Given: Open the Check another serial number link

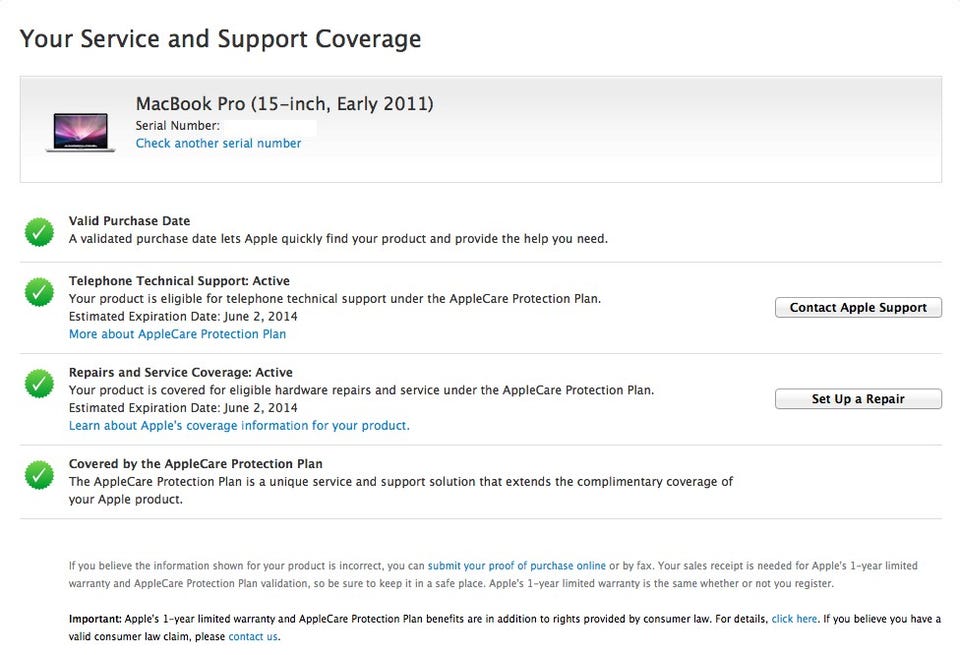Looking at the screenshot, I should point(218,143).
